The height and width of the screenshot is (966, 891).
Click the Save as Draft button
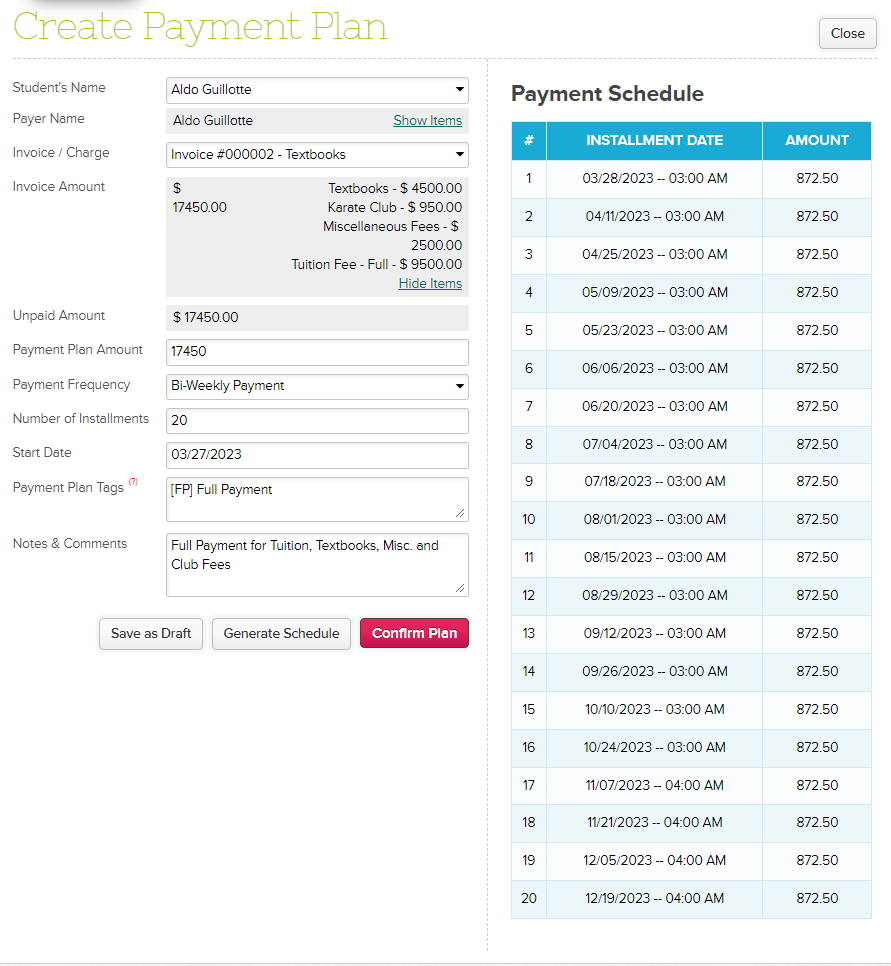click(150, 633)
